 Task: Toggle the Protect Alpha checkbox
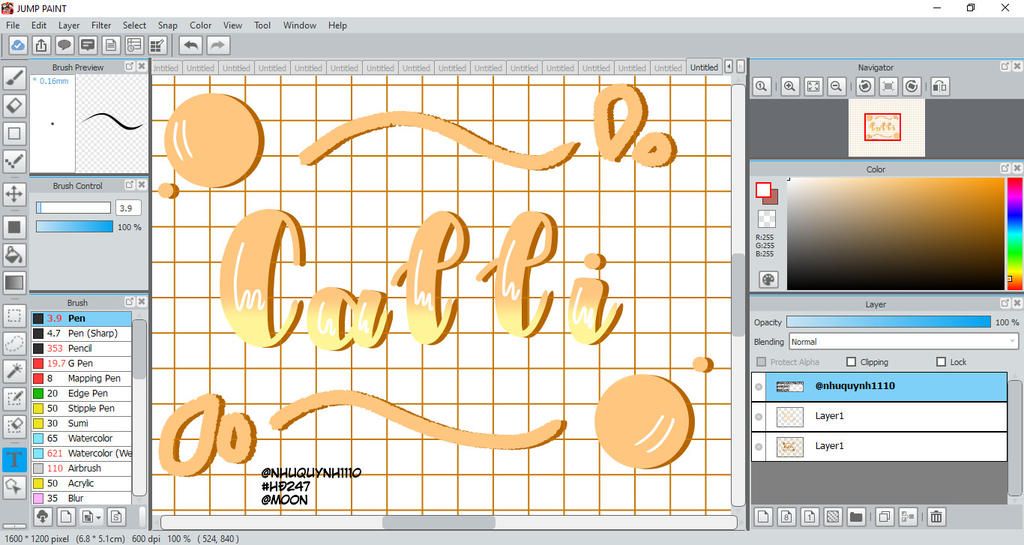point(761,362)
